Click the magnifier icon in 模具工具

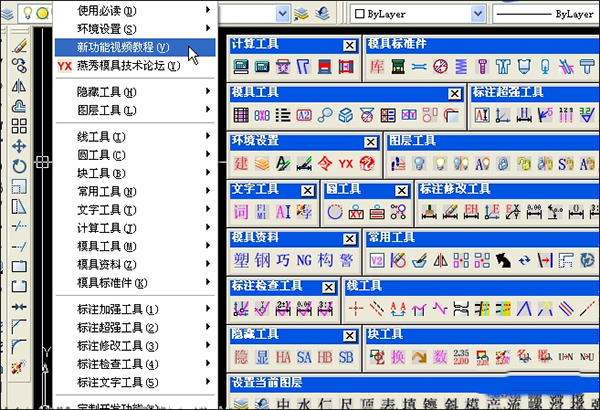pyautogui.click(x=325, y=115)
